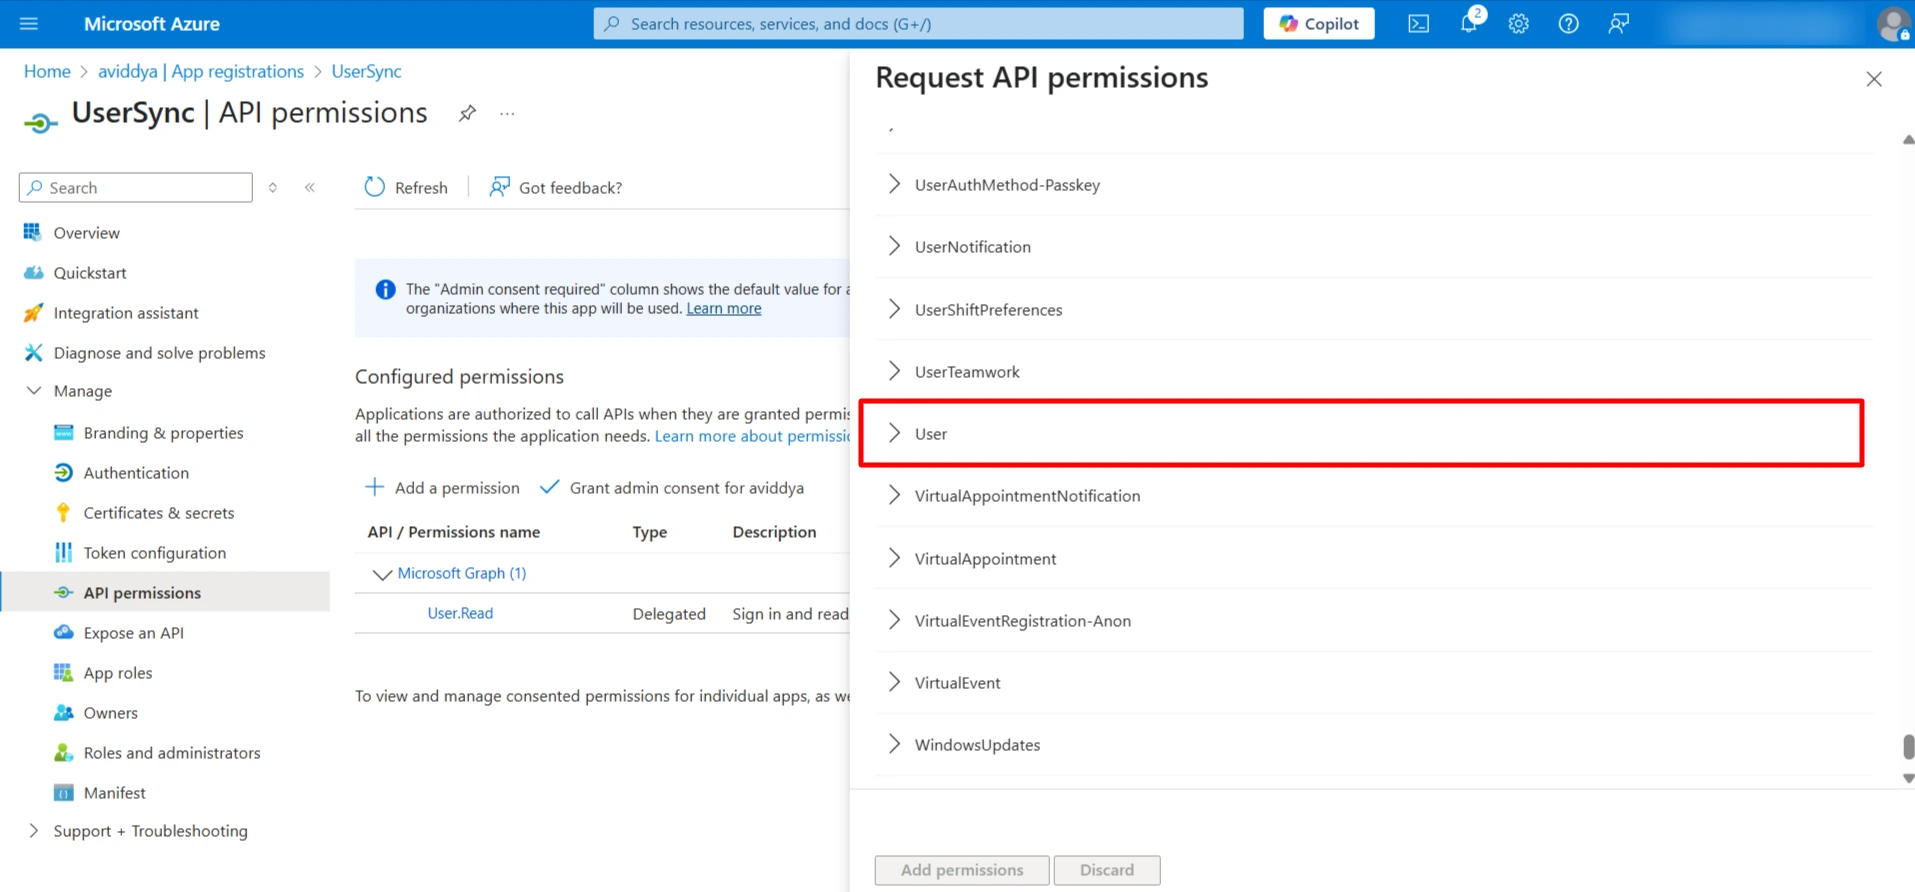Open App roles
This screenshot has width=1915, height=892.
pyautogui.click(x=118, y=672)
